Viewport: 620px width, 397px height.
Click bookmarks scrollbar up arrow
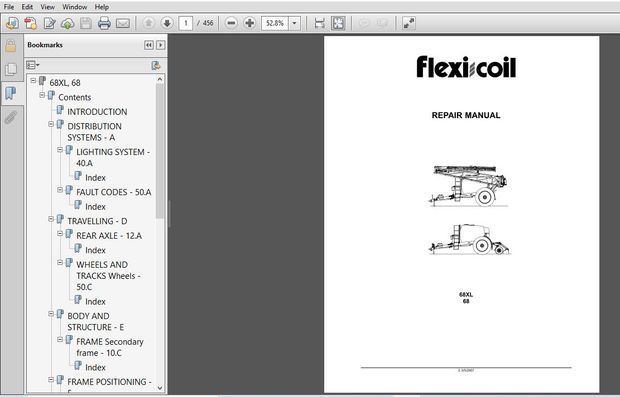(160, 79)
